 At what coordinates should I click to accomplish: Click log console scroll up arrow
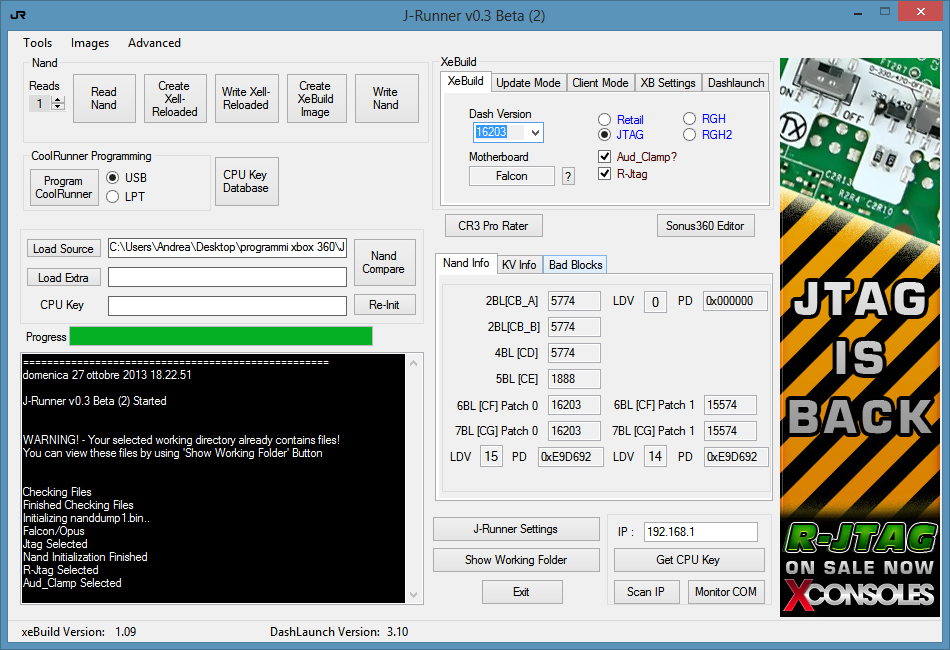click(413, 363)
